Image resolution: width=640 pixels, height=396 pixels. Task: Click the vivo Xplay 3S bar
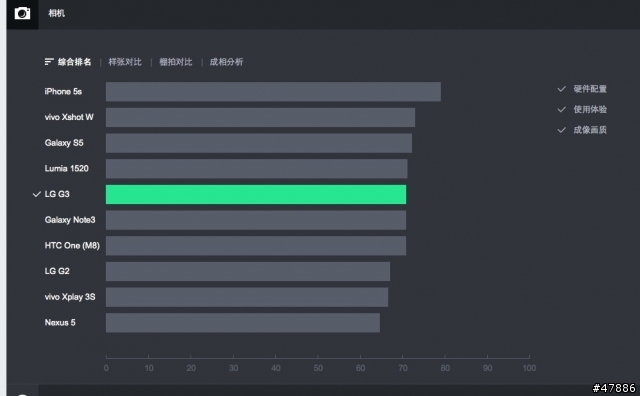[x=247, y=297]
